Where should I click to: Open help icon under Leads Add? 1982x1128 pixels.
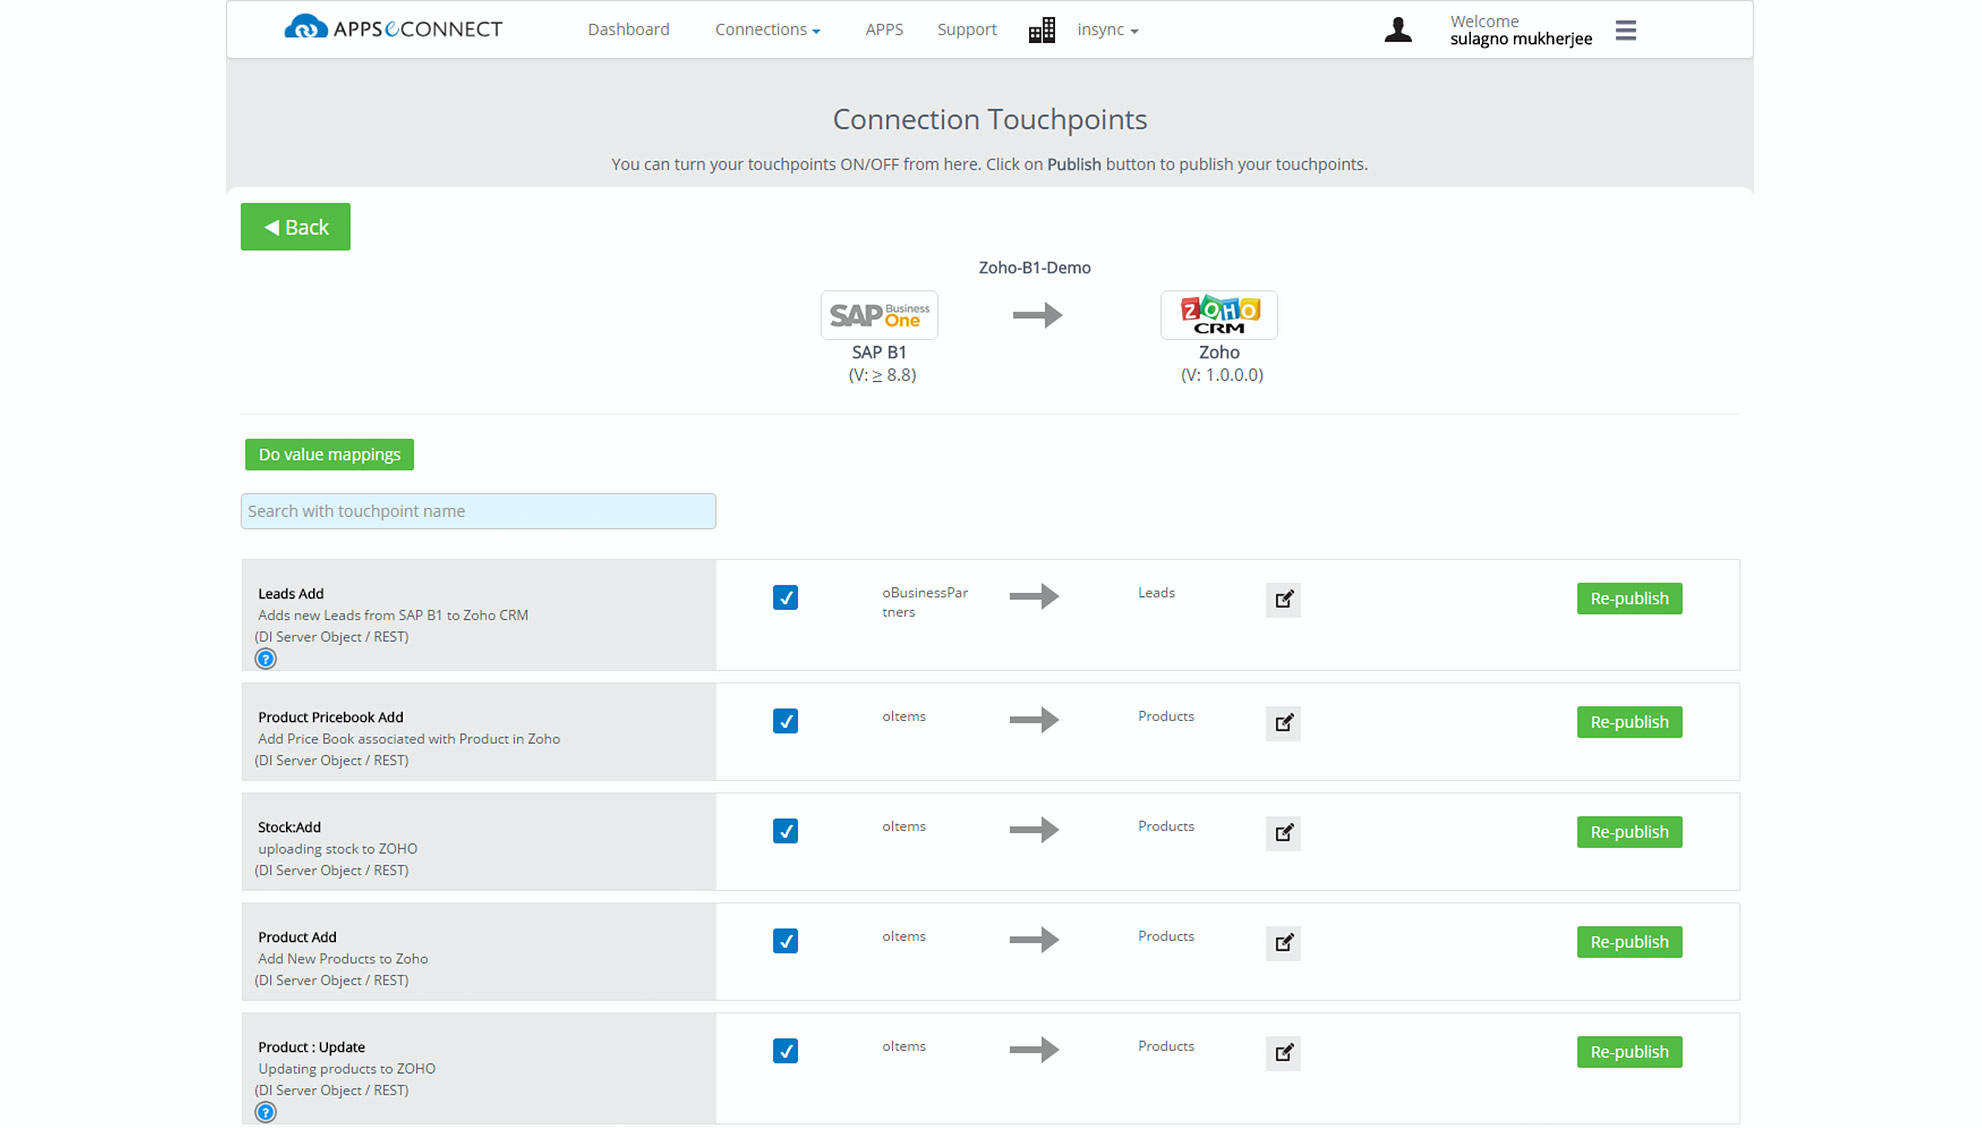265,659
